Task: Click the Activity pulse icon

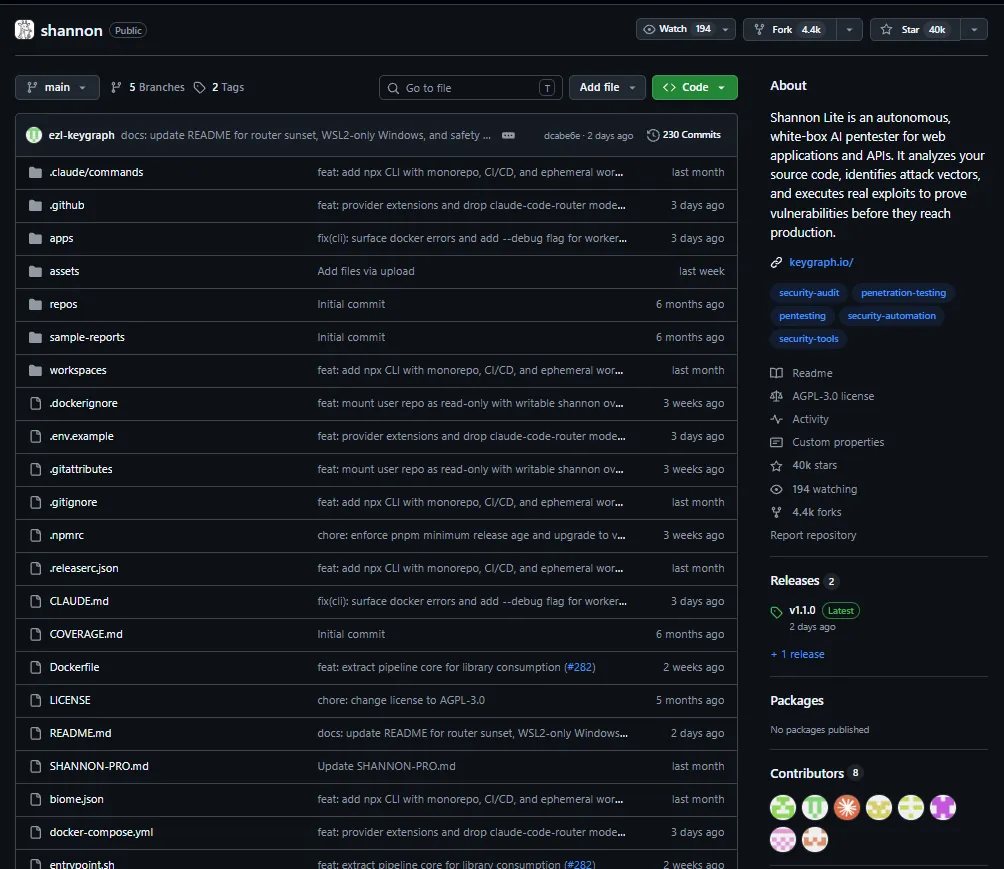Action: 777,419
